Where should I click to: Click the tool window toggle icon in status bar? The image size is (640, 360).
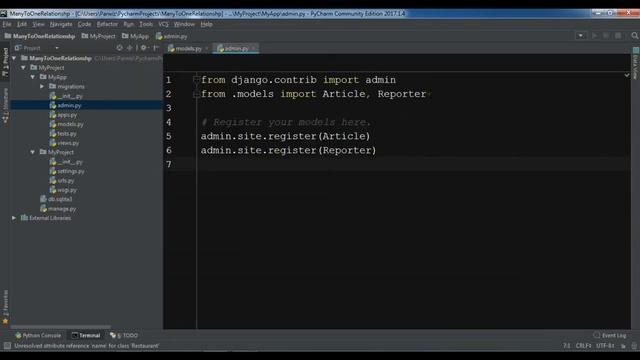(7, 346)
